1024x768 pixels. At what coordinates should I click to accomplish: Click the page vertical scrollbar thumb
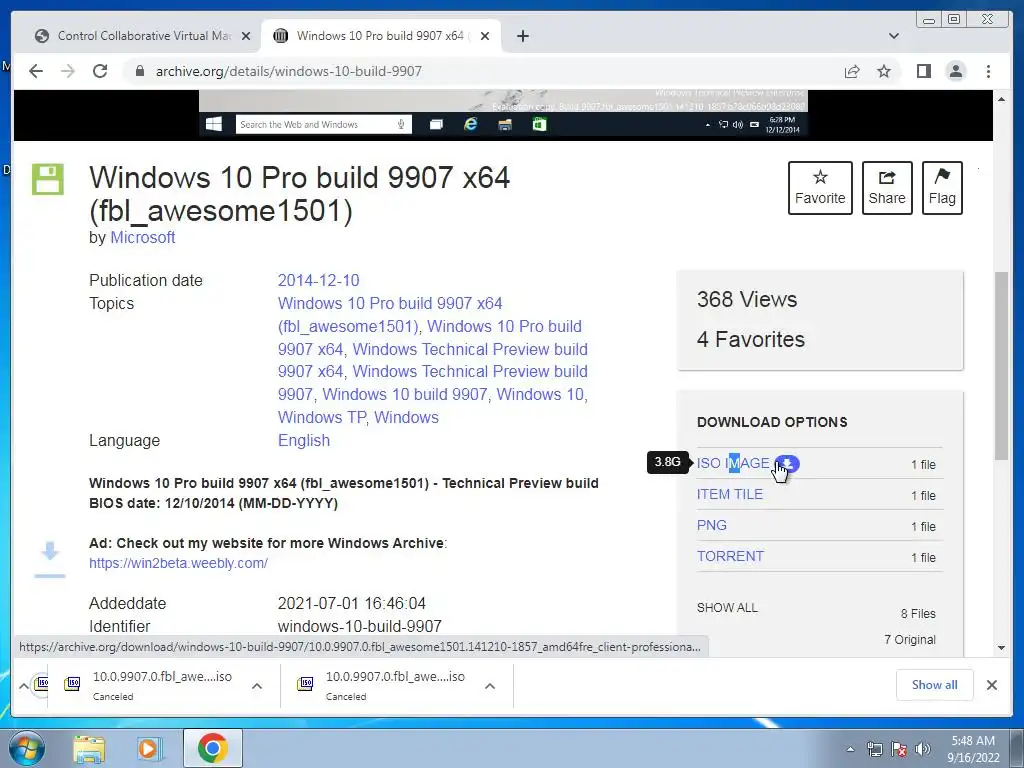click(x=1001, y=366)
